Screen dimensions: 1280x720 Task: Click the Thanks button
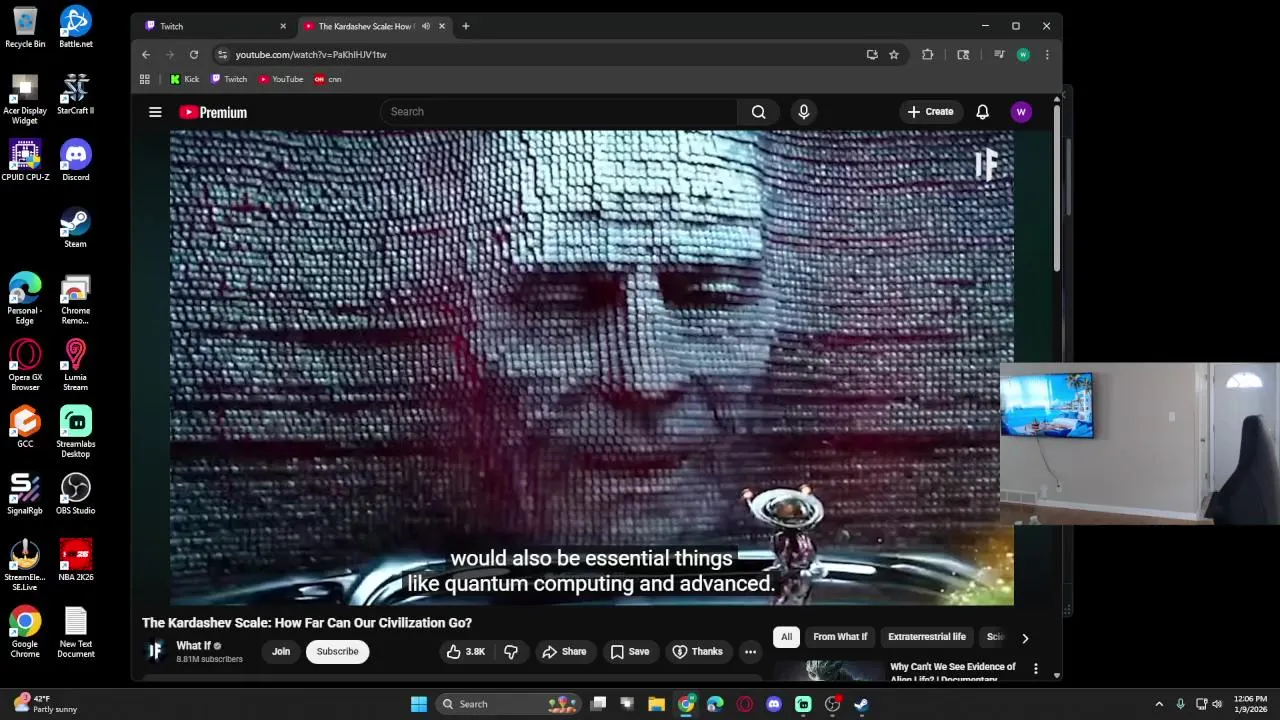tap(697, 651)
